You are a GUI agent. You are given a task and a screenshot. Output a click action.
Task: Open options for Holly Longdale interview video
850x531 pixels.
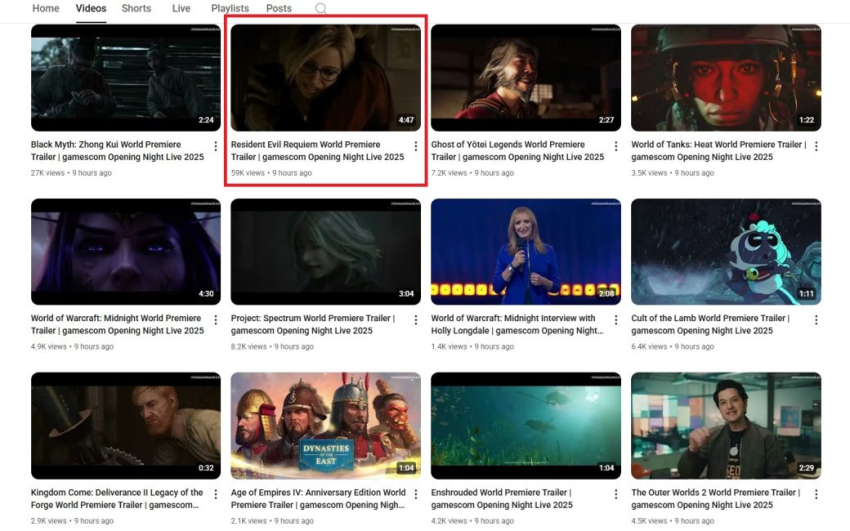[616, 321]
